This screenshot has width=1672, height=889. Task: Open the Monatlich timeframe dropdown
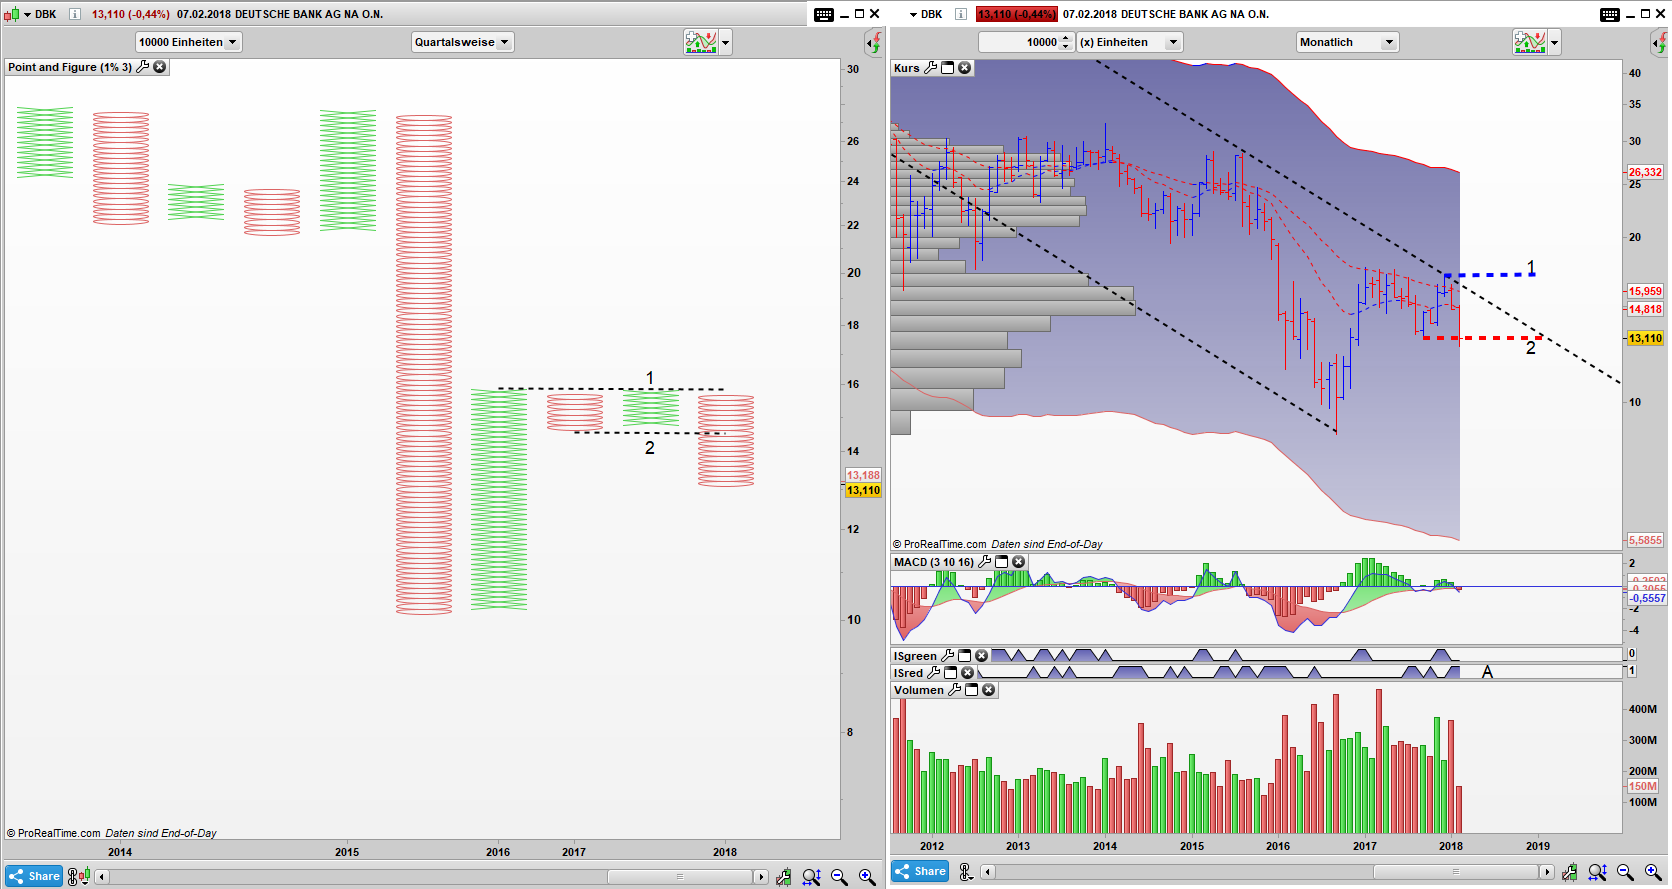pyautogui.click(x=1346, y=42)
